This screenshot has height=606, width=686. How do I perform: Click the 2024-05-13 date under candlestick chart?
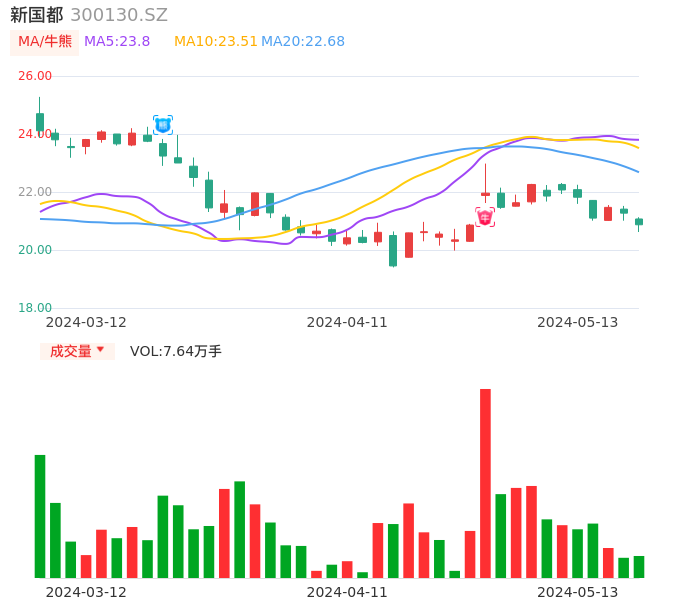578,322
